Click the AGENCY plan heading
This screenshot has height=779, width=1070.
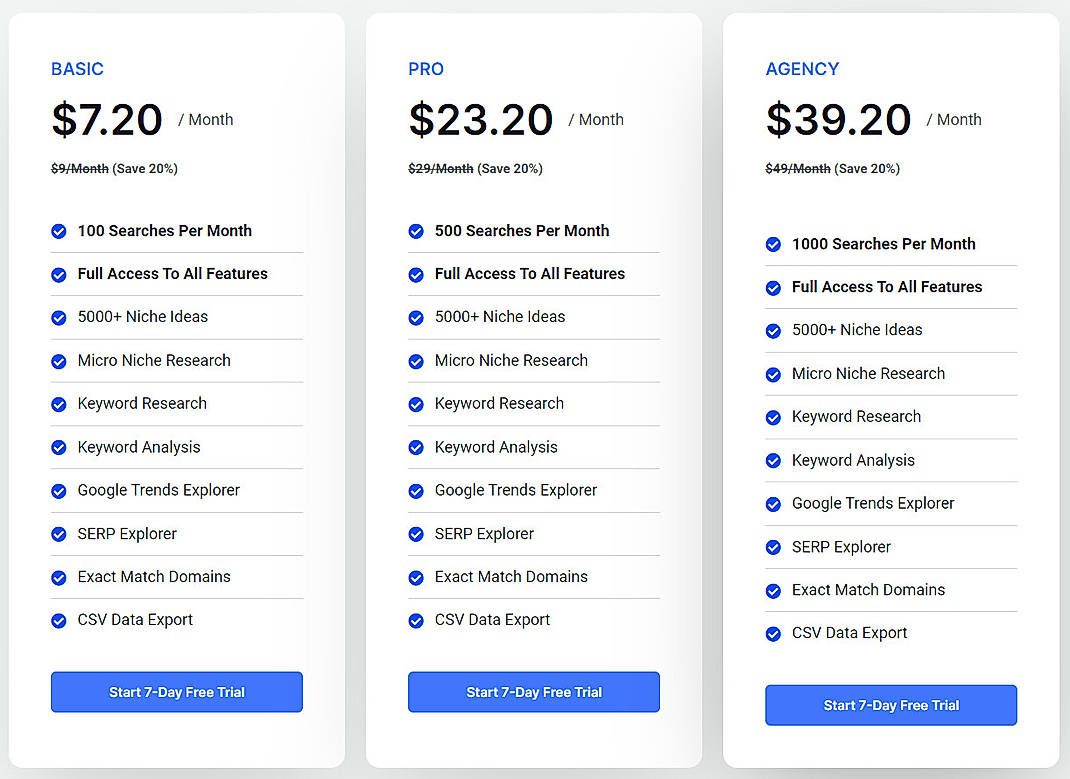click(802, 69)
